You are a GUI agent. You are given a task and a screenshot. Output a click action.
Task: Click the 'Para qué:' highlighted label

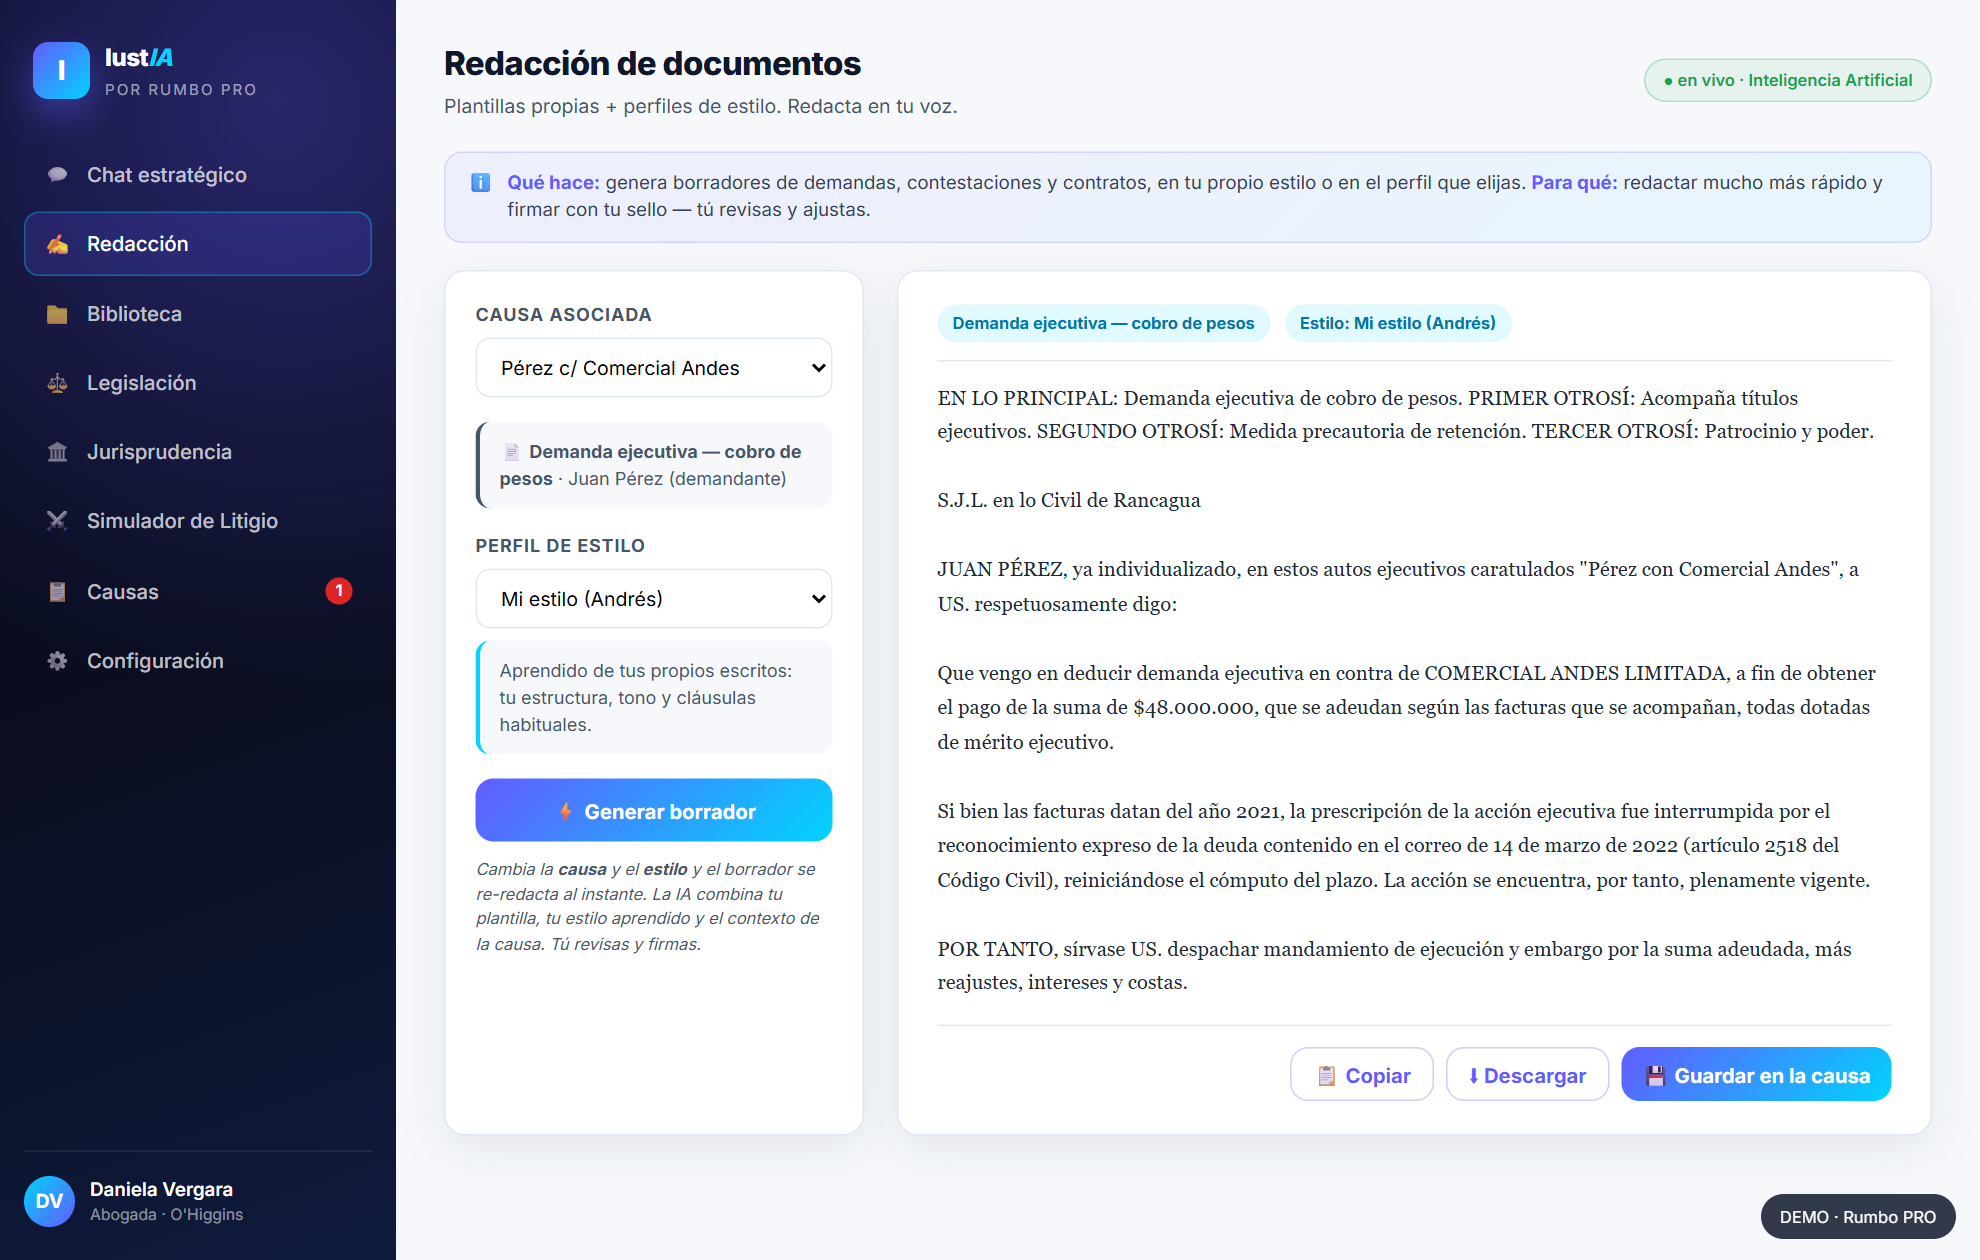(1574, 182)
